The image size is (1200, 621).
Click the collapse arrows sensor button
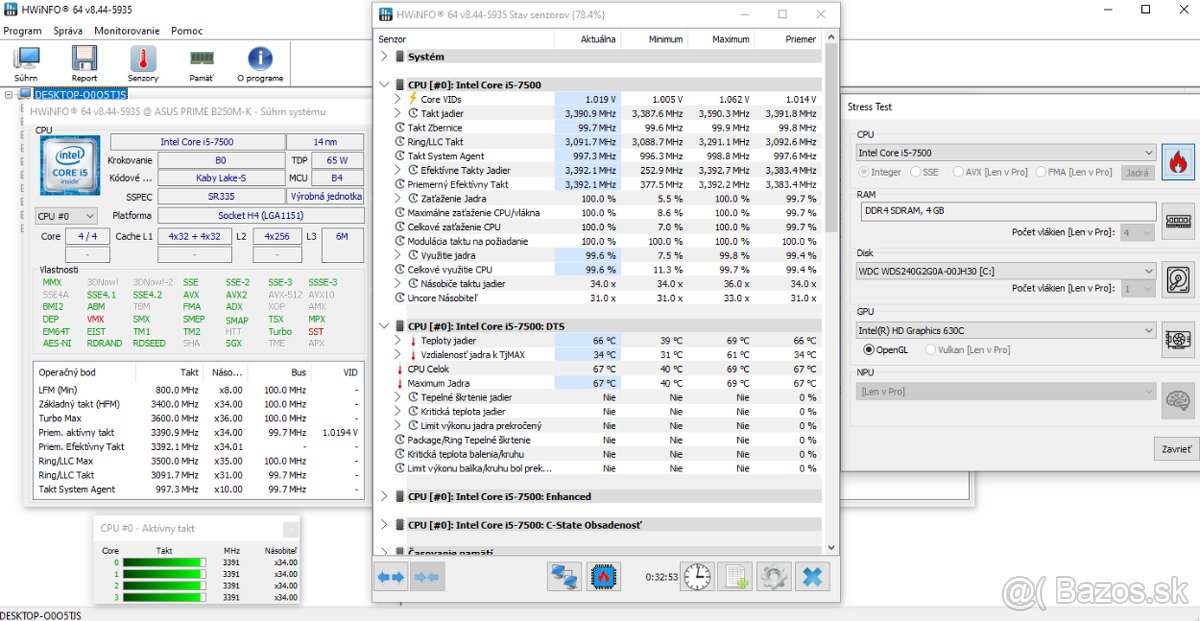(426, 576)
